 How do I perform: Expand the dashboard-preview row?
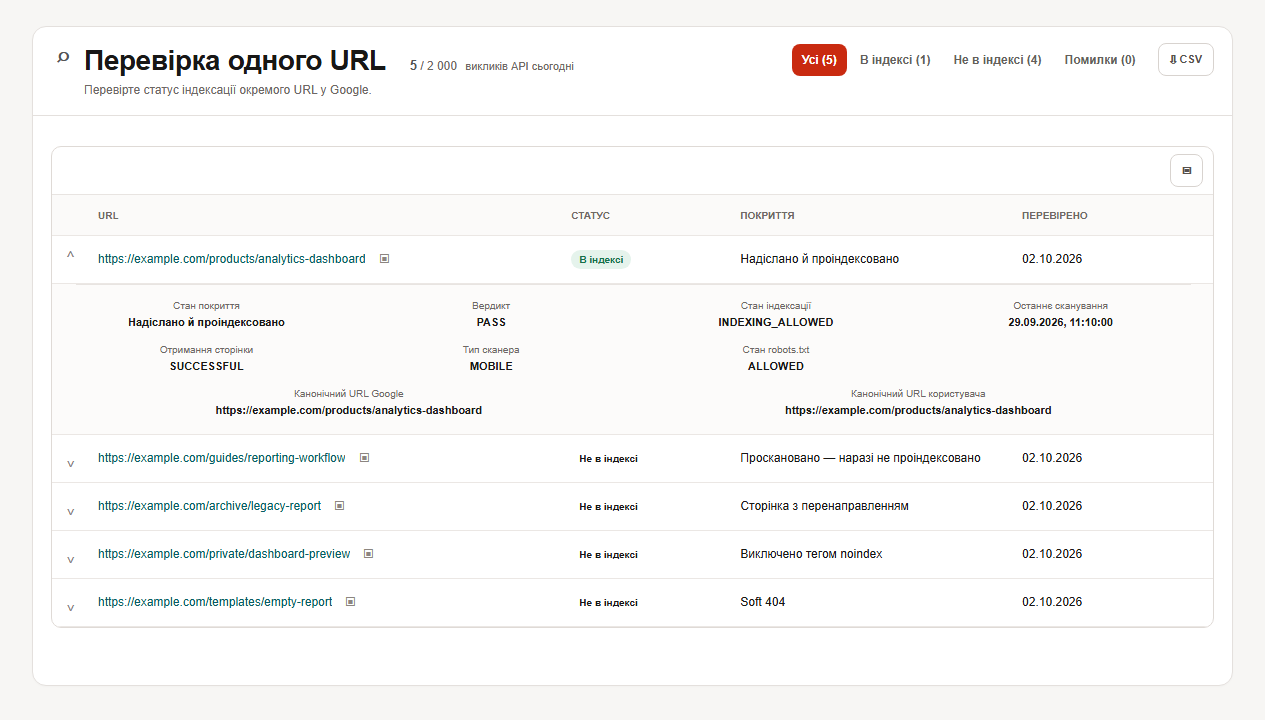pos(70,560)
